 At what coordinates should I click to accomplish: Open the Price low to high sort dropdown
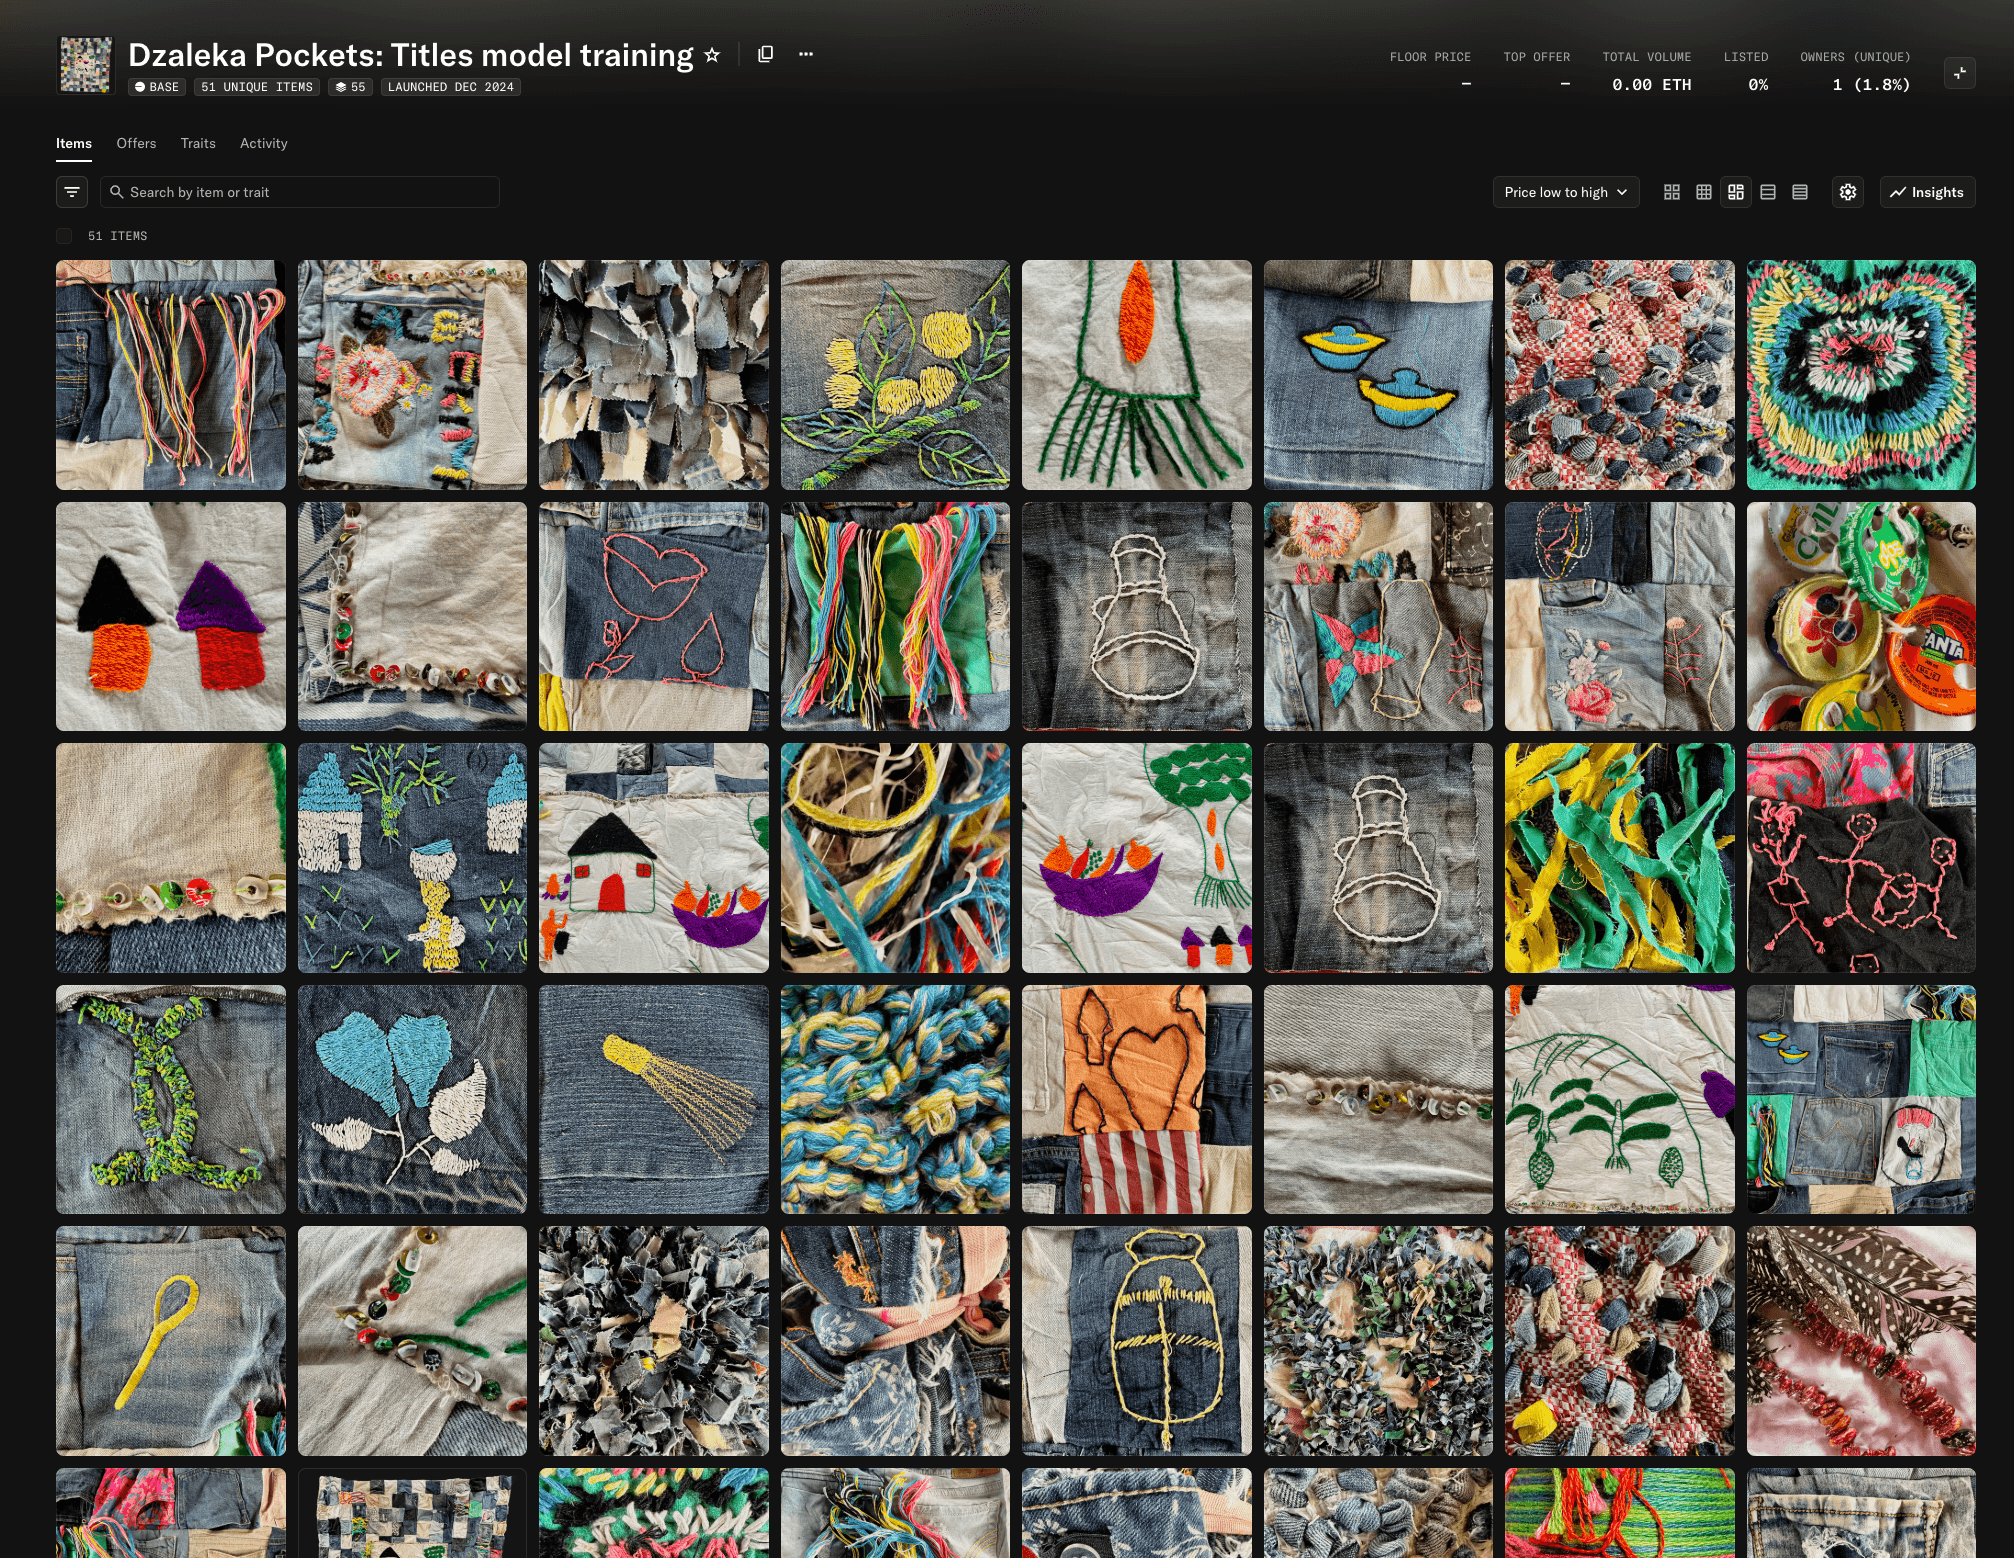click(x=1566, y=192)
